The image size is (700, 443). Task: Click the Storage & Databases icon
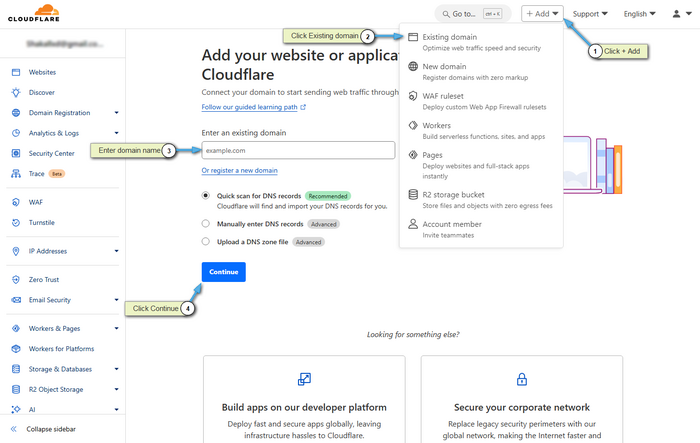(16, 369)
